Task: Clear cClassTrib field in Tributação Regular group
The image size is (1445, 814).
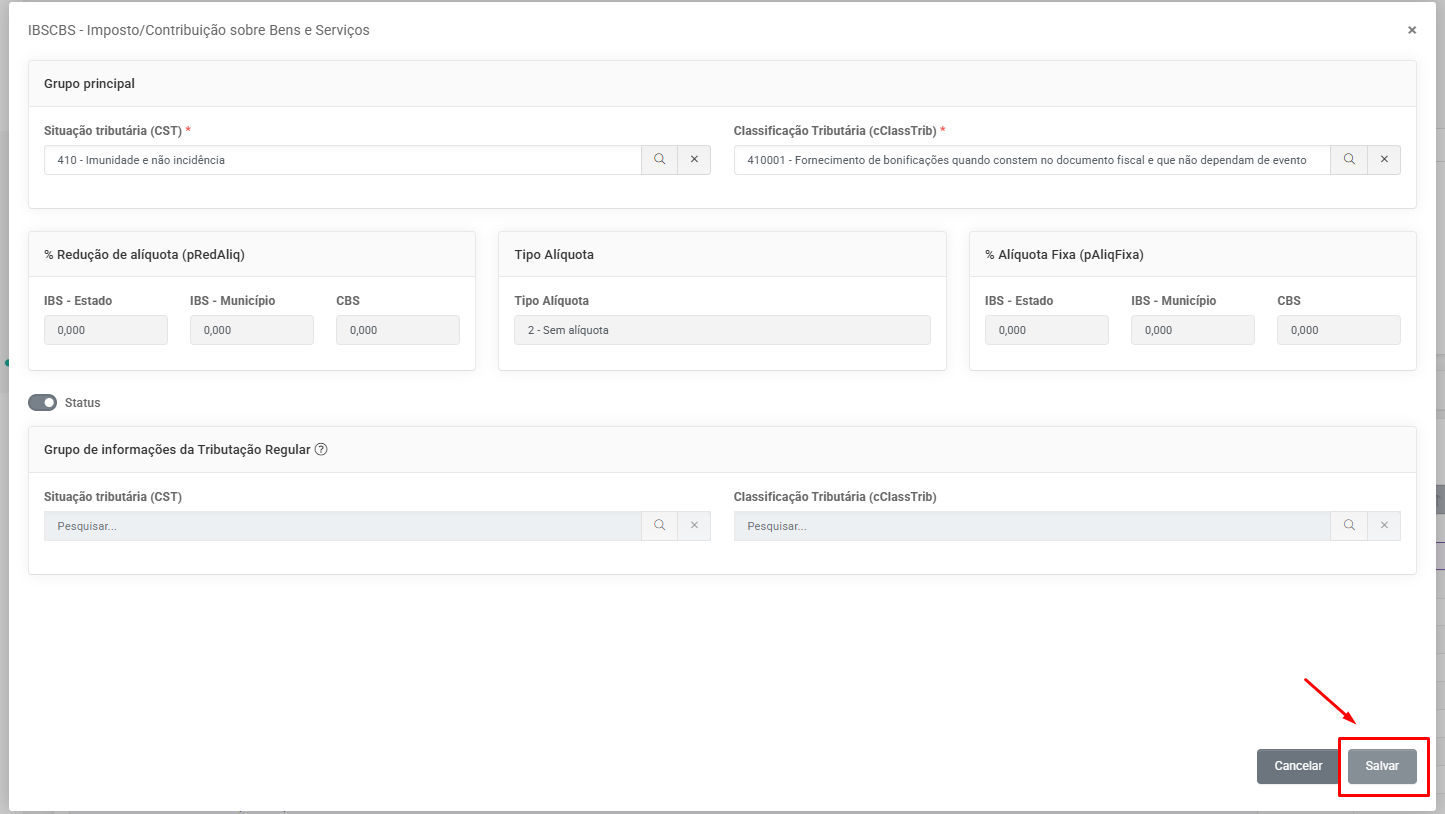Action: (x=1384, y=526)
